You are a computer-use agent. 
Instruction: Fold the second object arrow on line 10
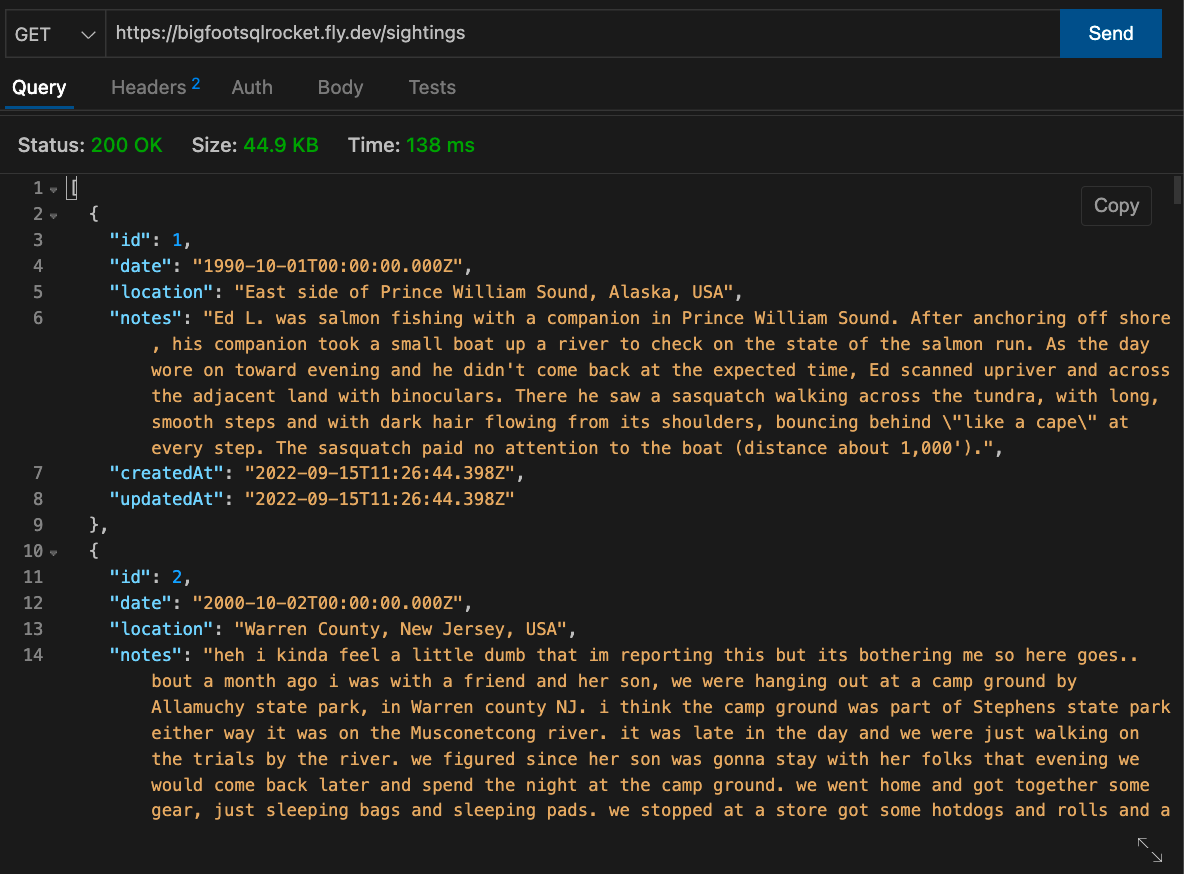click(x=53, y=552)
